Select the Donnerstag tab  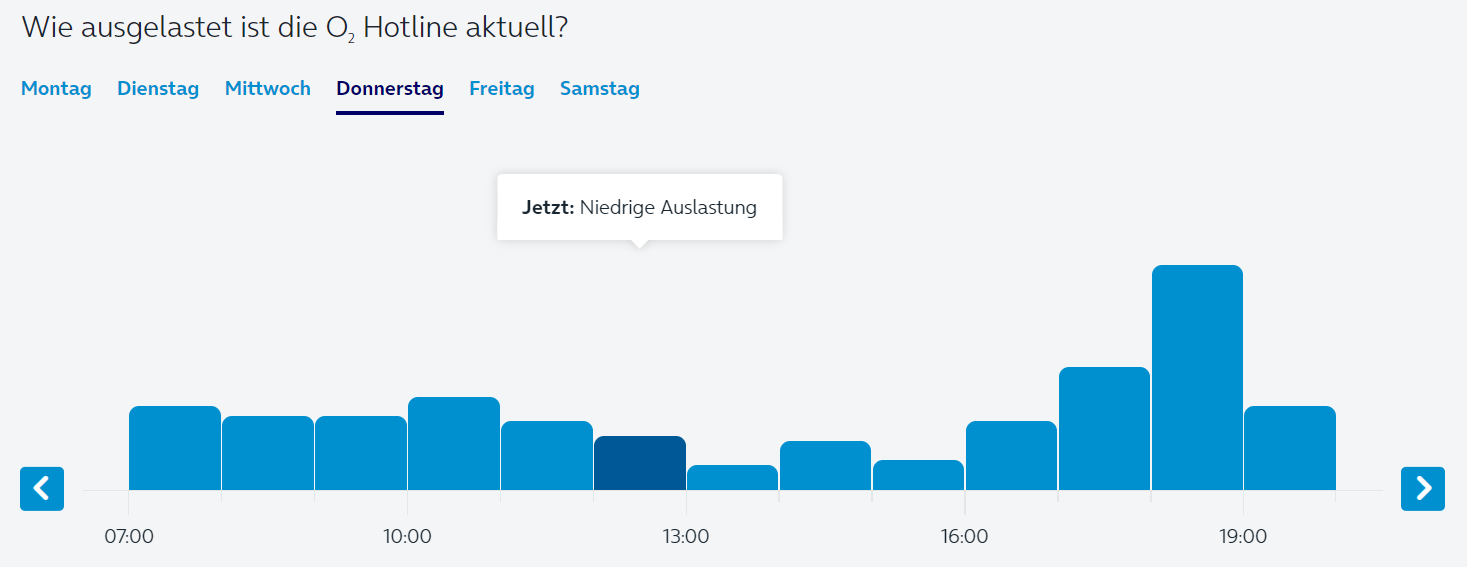[x=390, y=89]
